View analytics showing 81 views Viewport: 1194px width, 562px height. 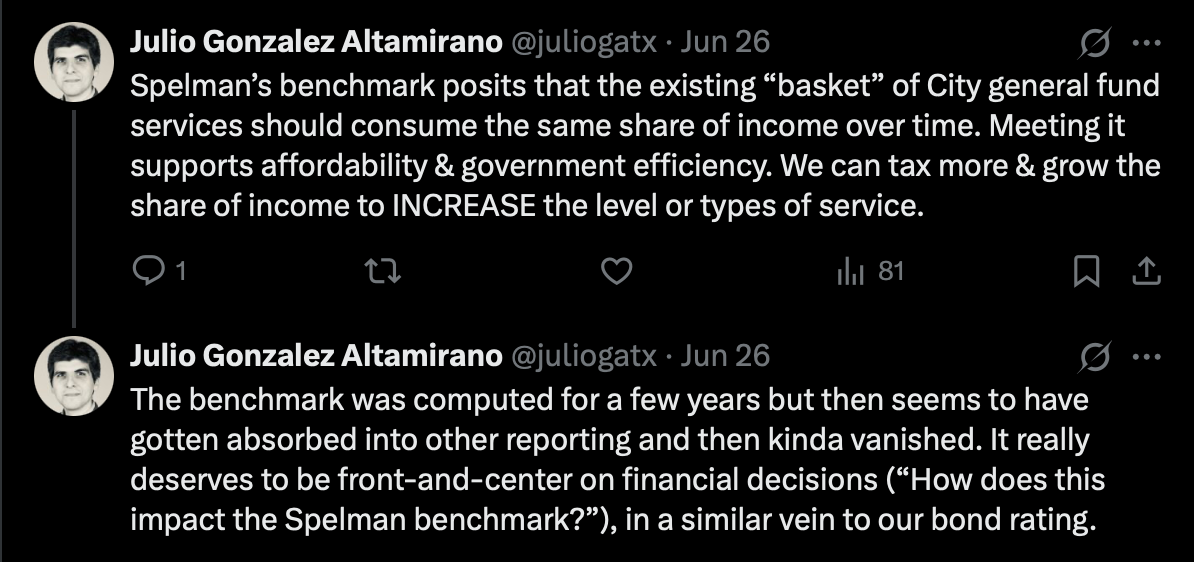coord(870,271)
